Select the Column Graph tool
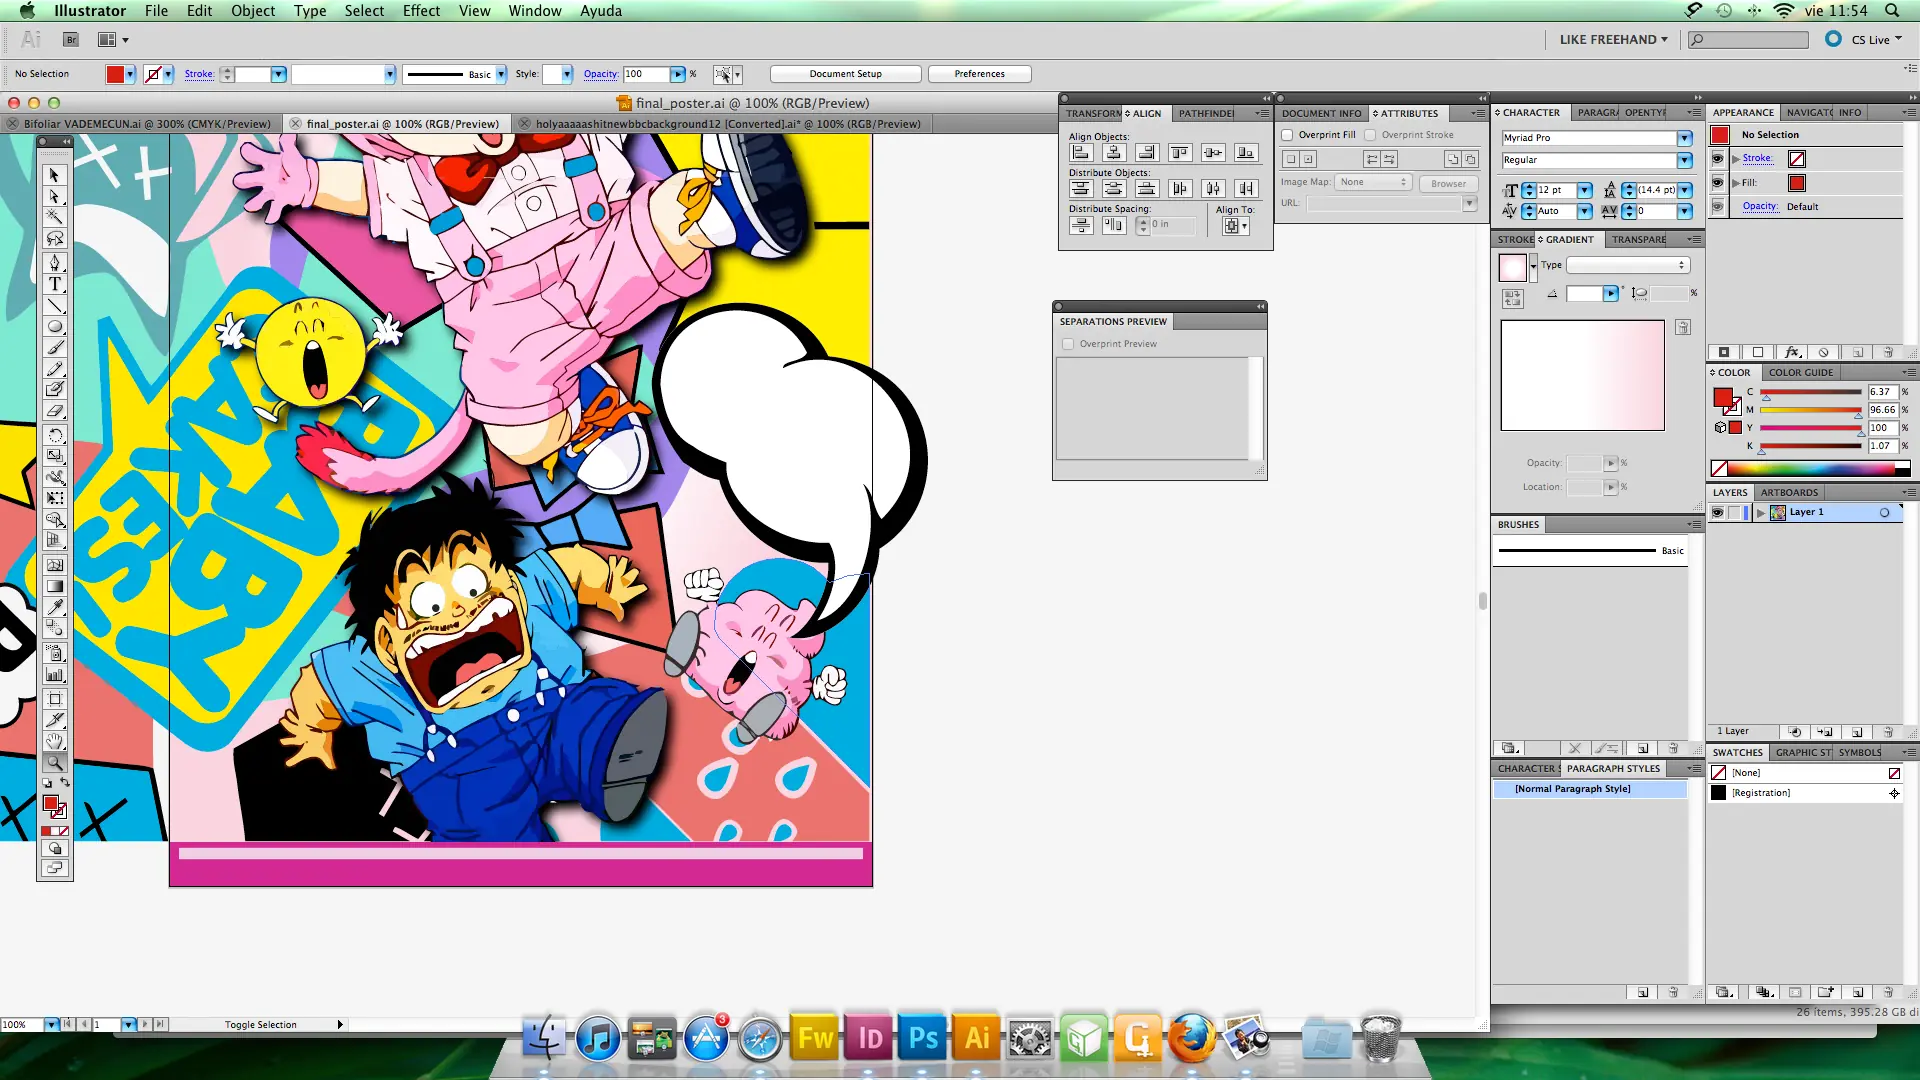 point(54,675)
